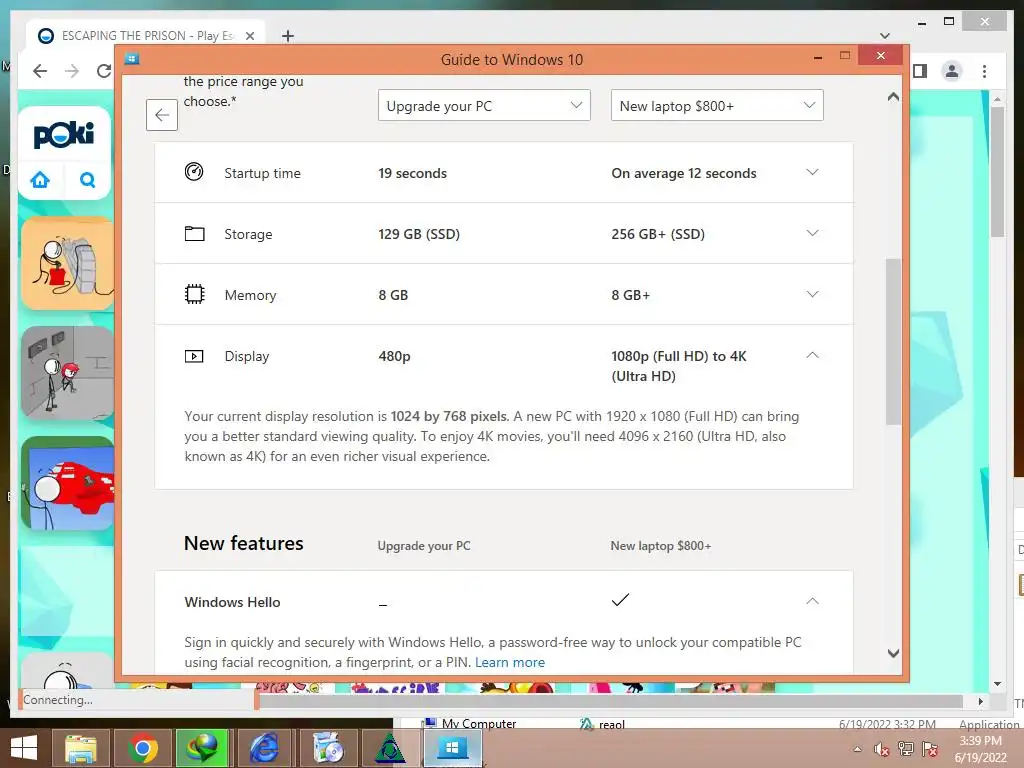Screen dimensions: 1024x768
Task: Minimize the Guide to Windows 10 window
Action: (818, 57)
